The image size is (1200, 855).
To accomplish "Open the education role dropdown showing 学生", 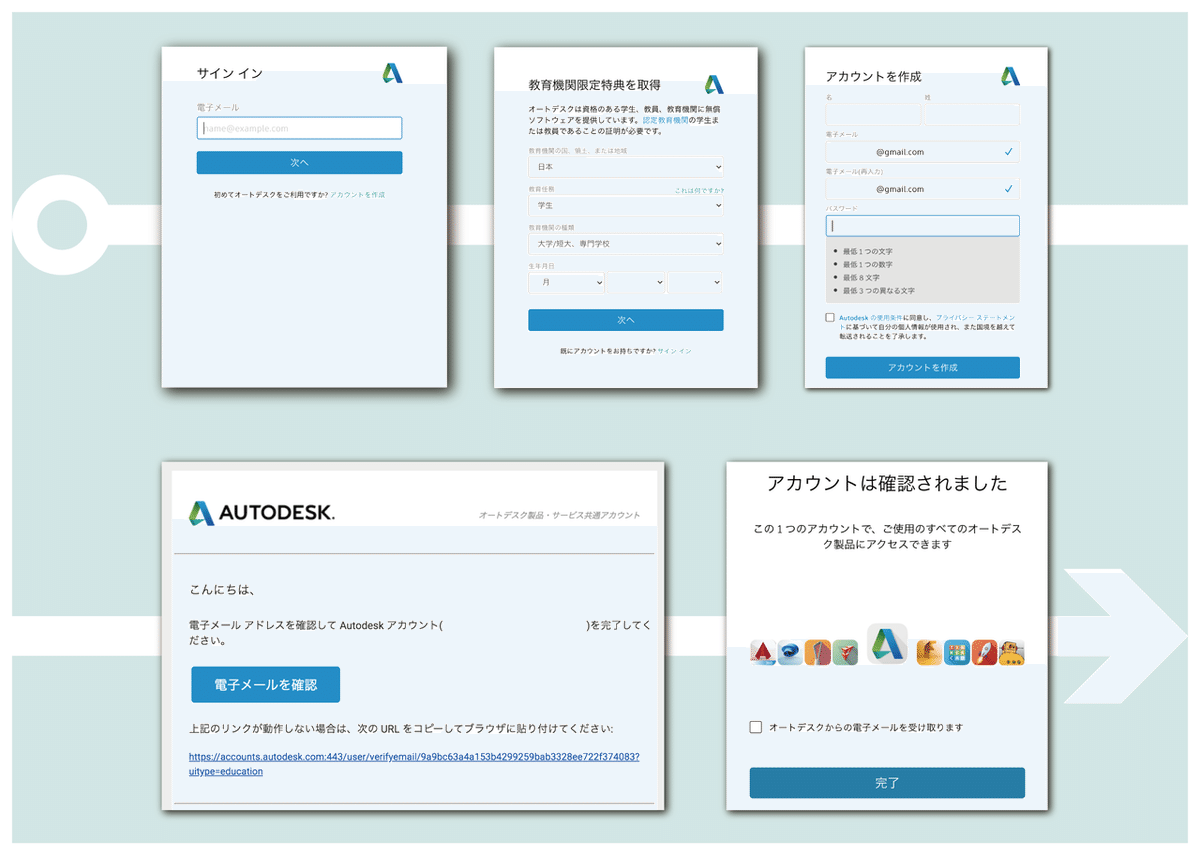I will point(626,205).
